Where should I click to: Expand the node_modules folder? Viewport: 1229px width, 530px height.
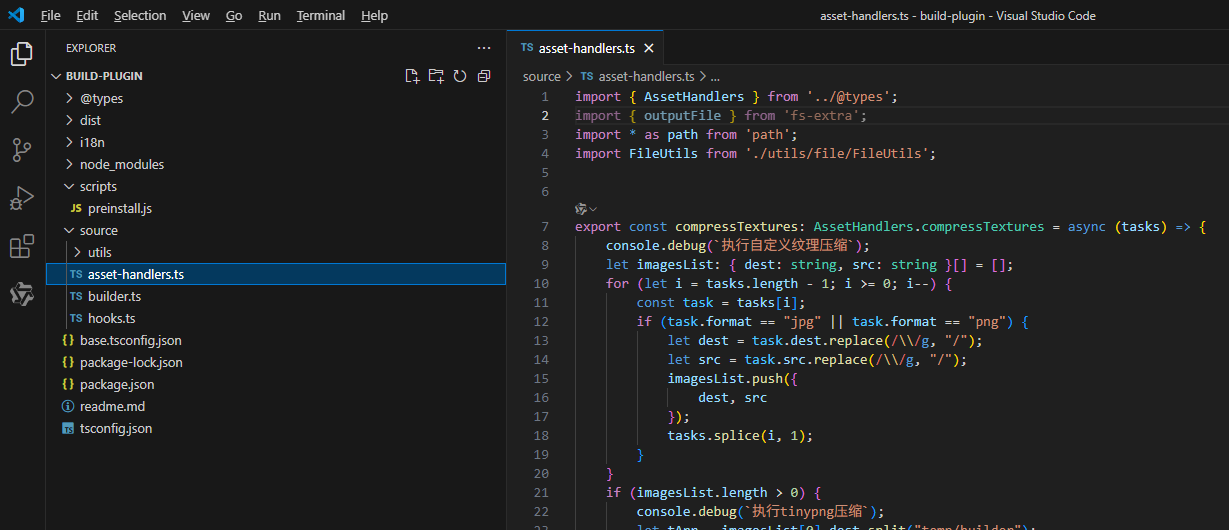[121, 164]
